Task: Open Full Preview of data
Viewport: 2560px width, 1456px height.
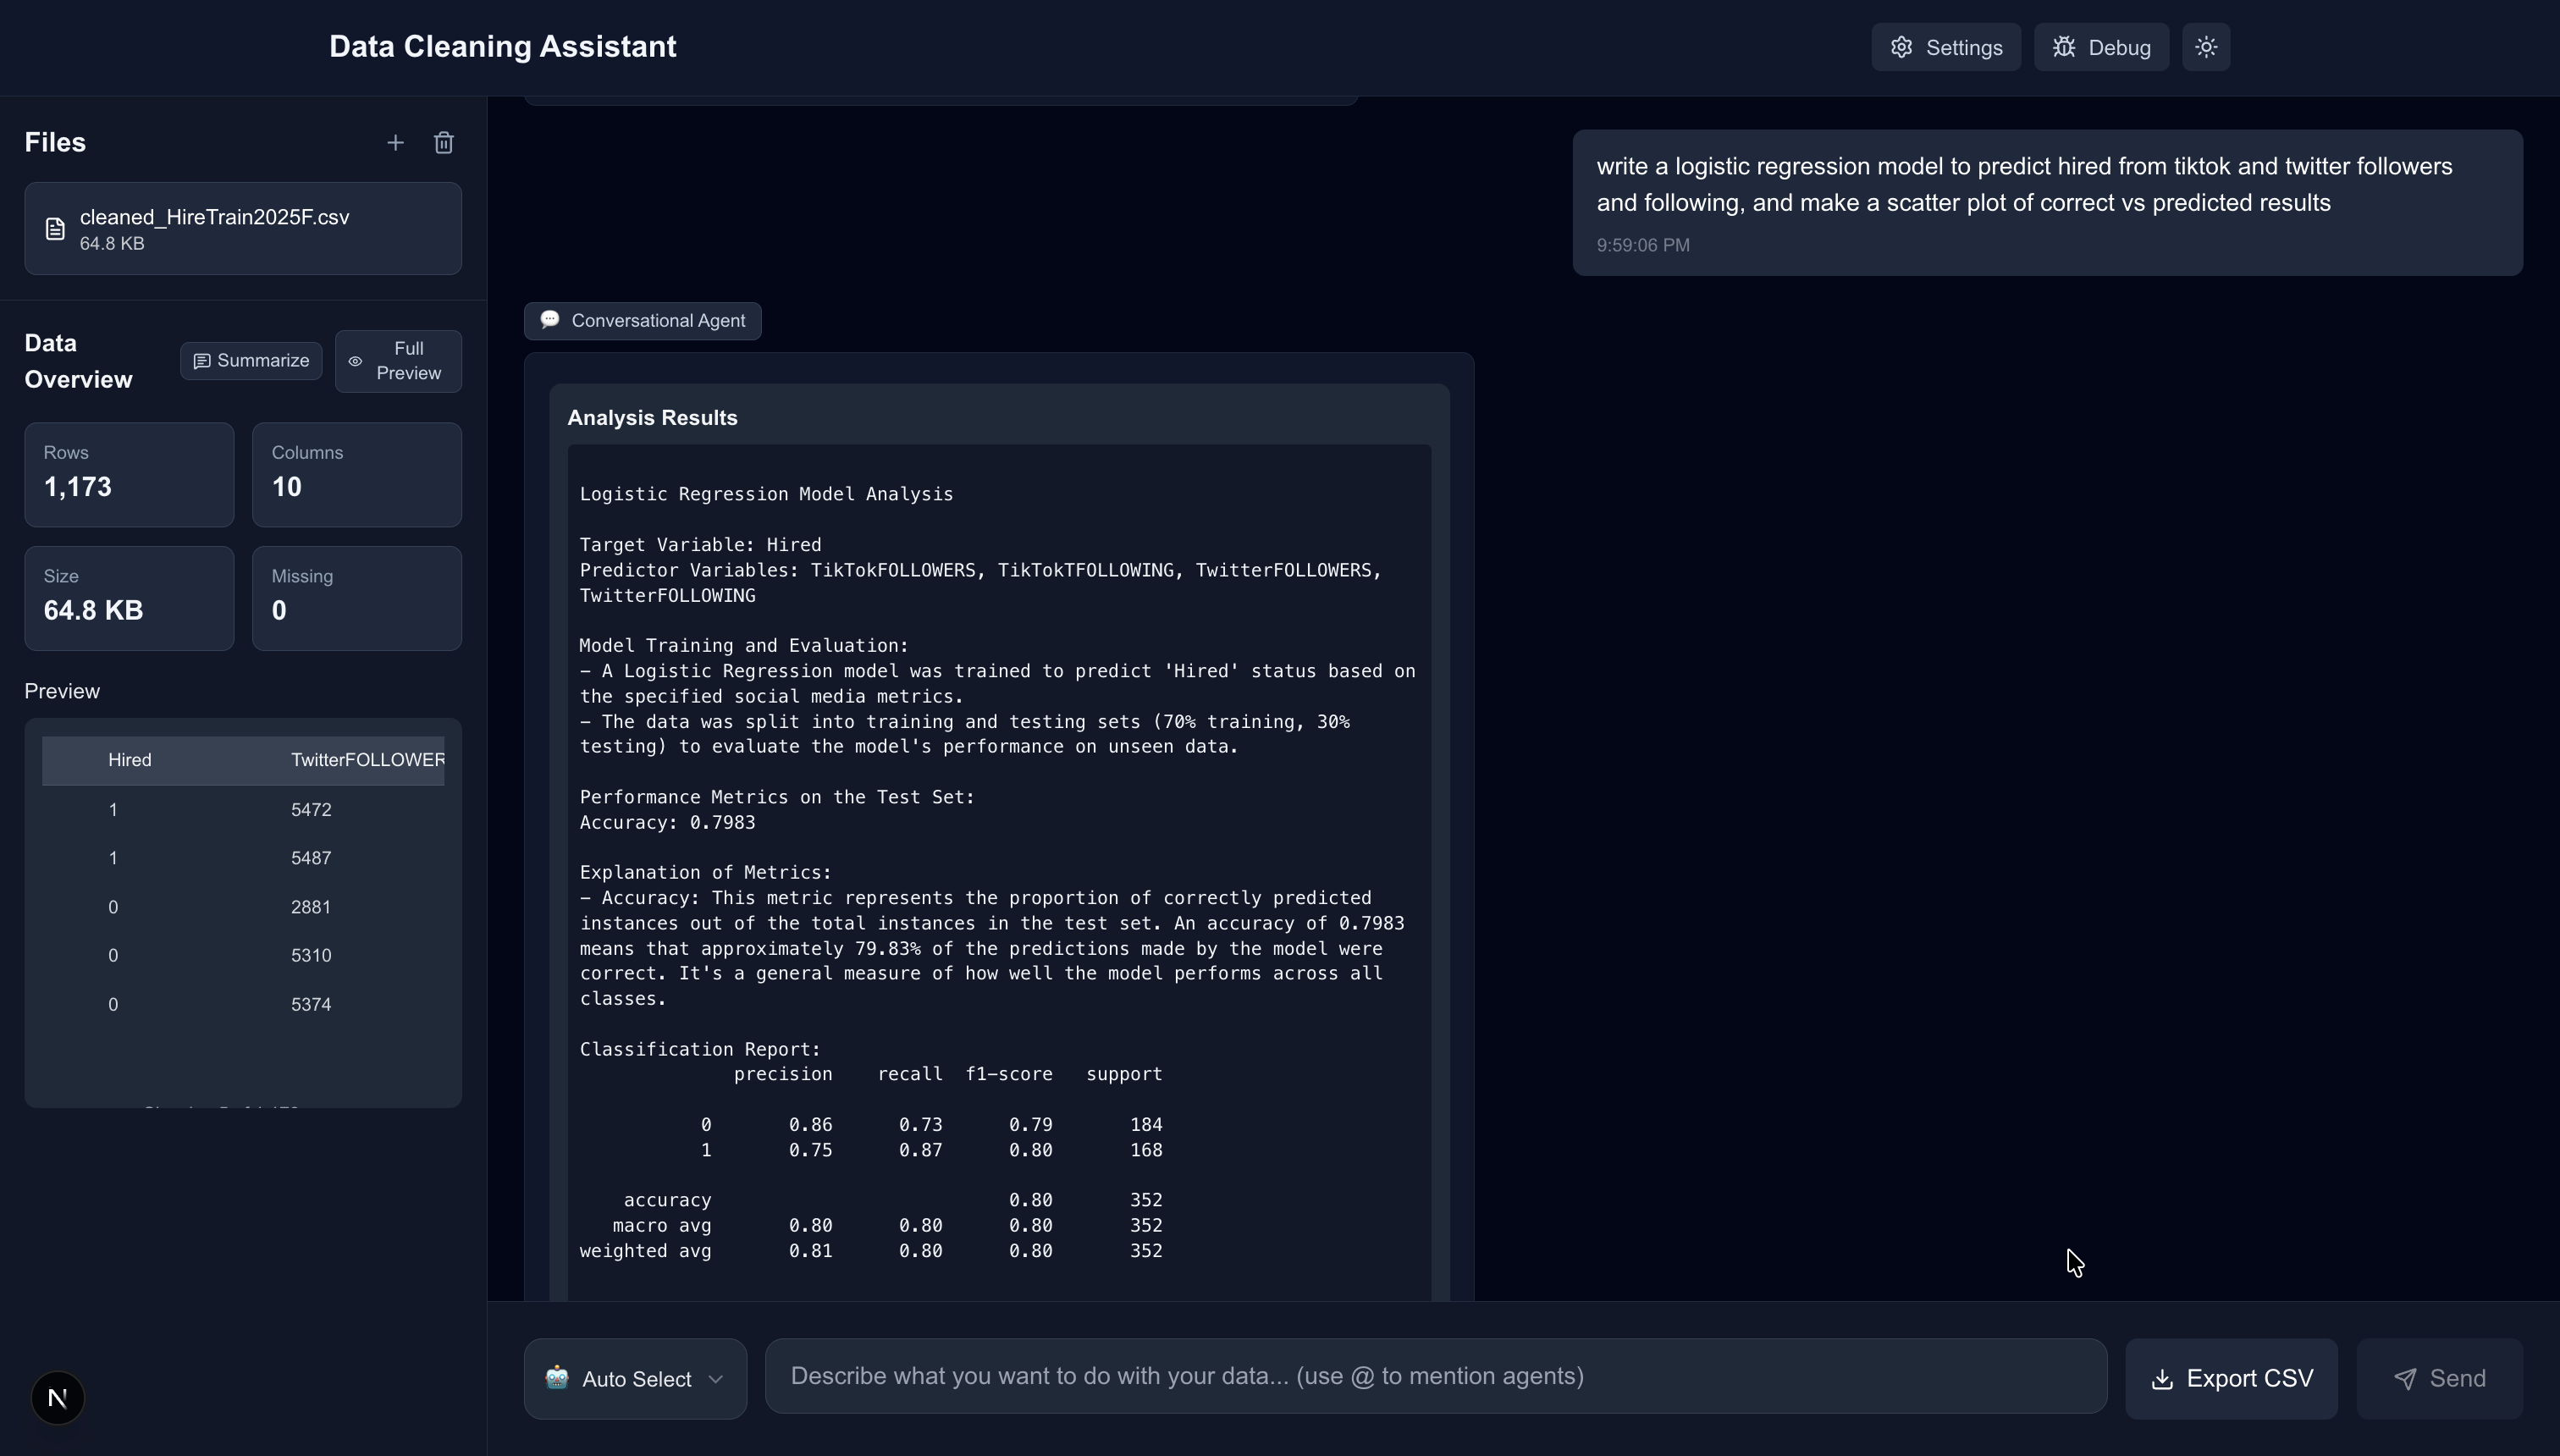Action: (x=398, y=361)
